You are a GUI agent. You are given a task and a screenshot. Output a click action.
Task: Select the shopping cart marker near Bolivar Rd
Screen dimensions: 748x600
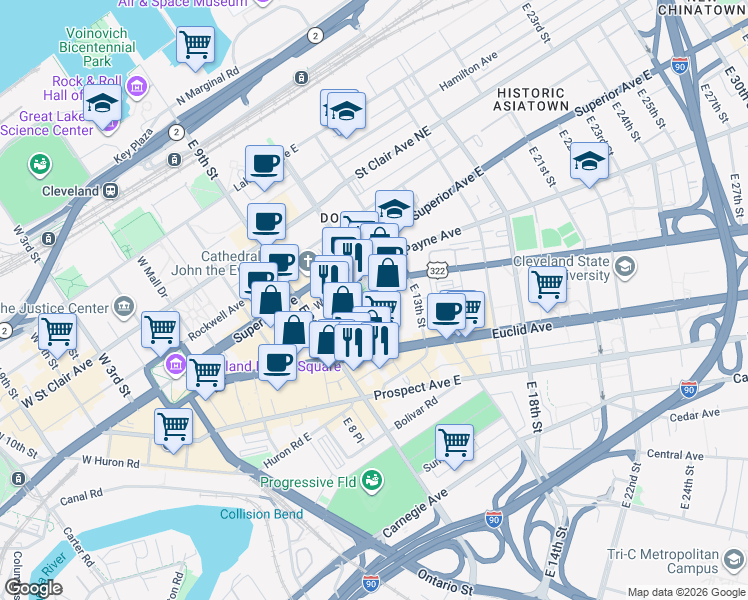coord(455,444)
